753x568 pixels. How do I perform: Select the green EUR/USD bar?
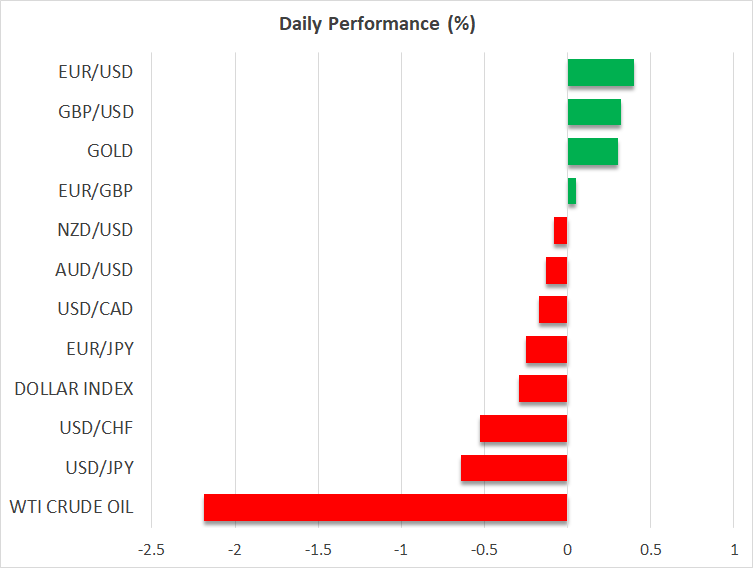(x=600, y=73)
